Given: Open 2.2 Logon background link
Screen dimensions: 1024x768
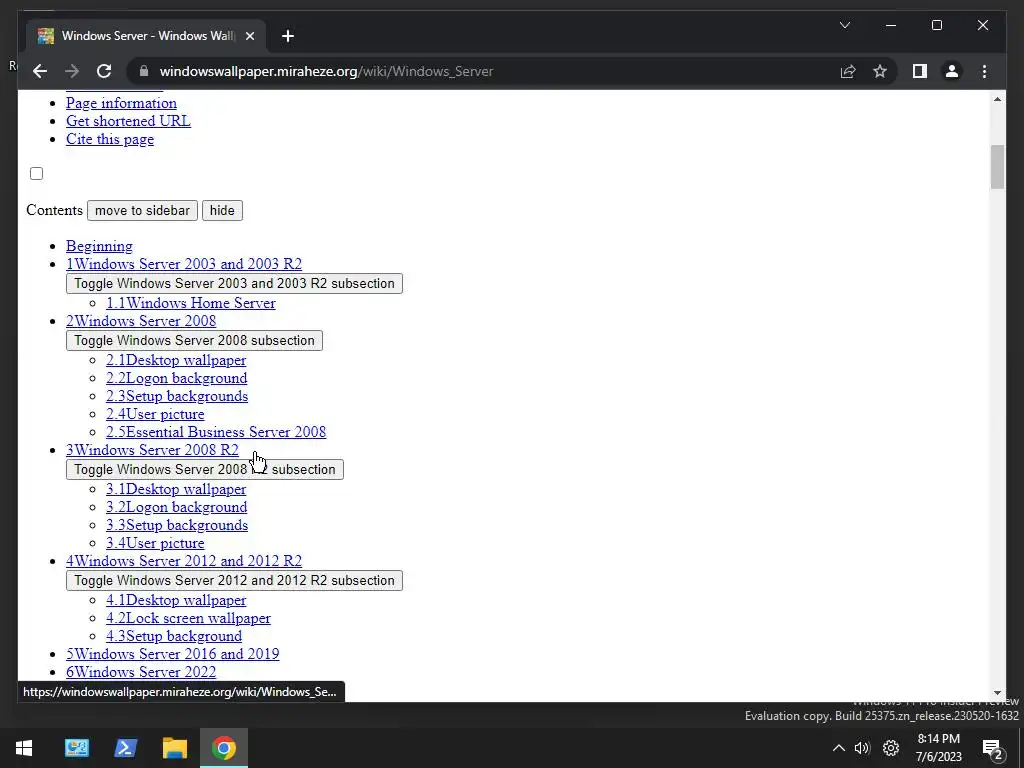Looking at the screenshot, I should pyautogui.click(x=177, y=378).
